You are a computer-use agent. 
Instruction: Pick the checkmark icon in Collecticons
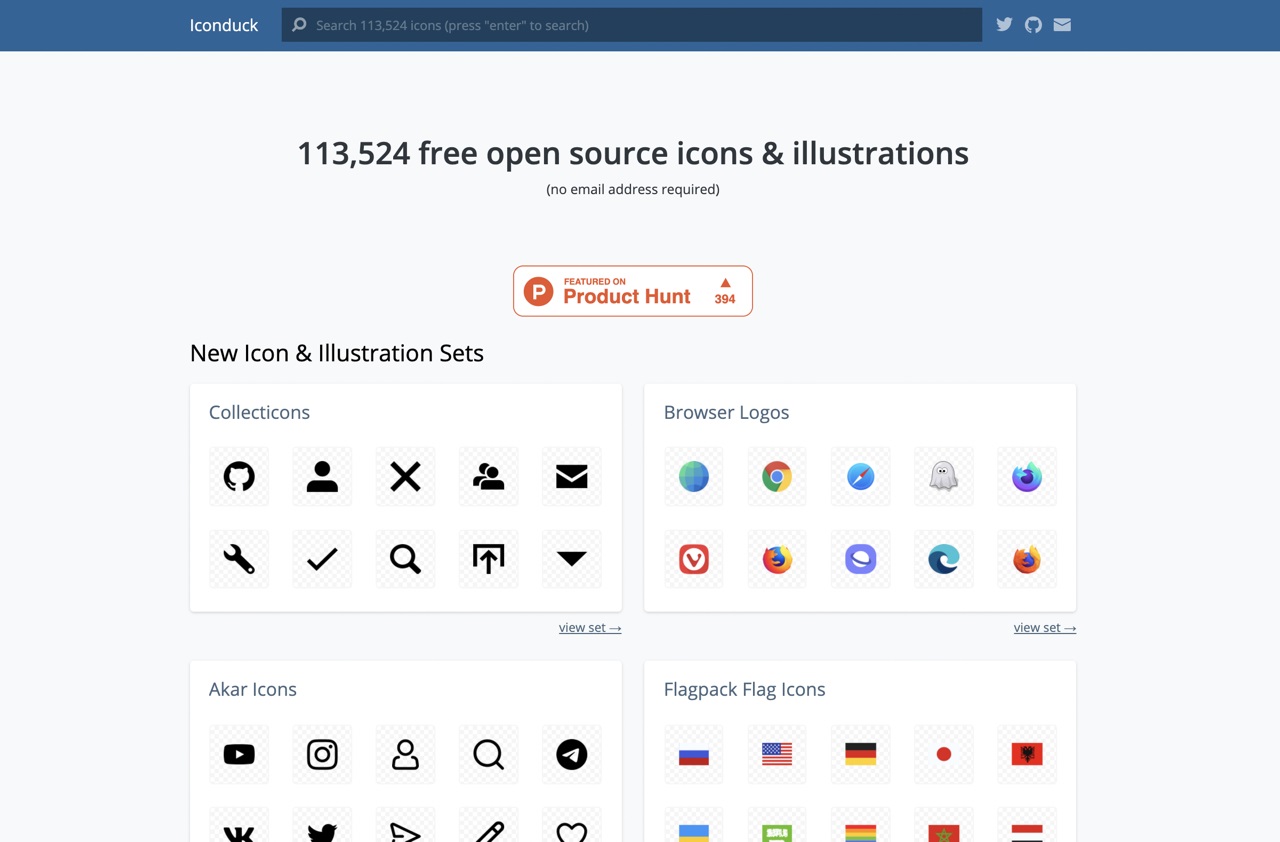click(x=322, y=559)
